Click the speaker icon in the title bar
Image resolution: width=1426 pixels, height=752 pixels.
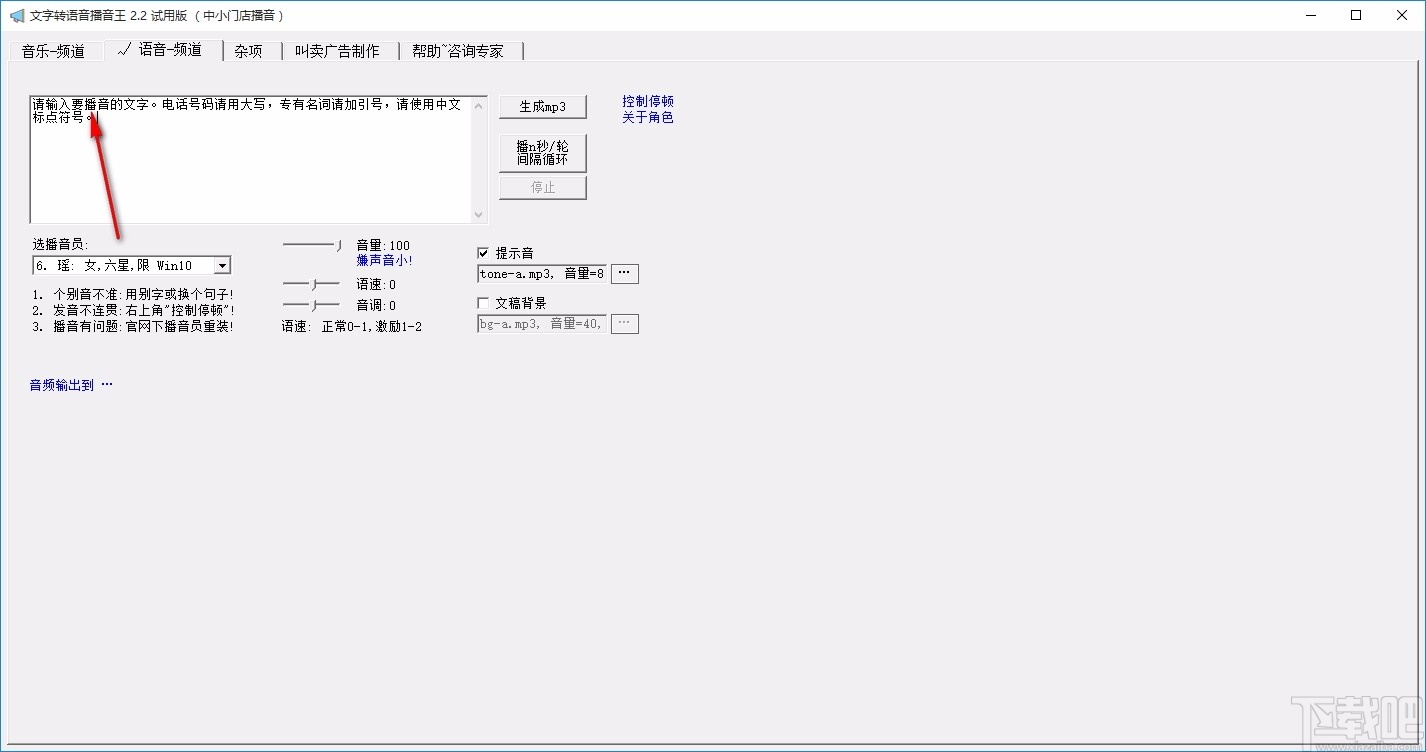tap(17, 15)
